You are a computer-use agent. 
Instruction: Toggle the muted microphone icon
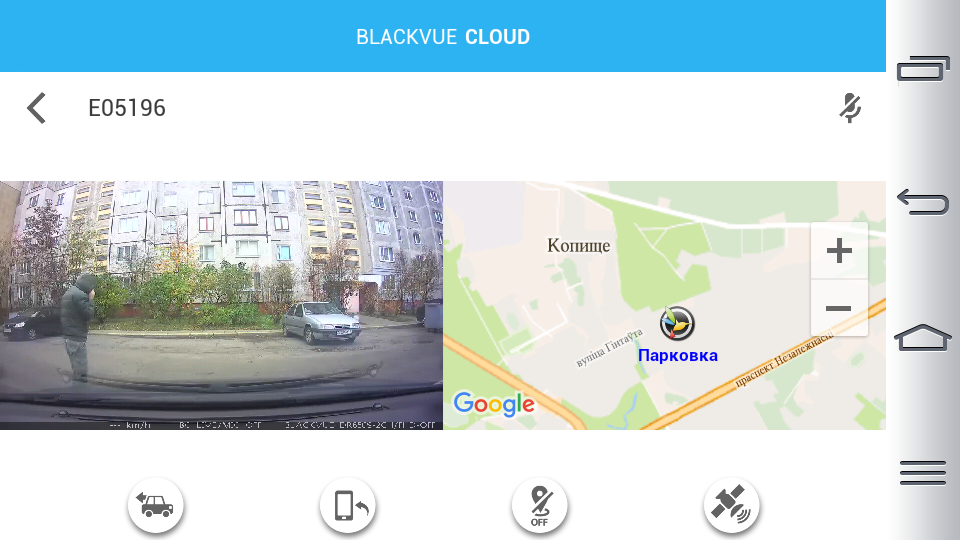pyautogui.click(x=850, y=108)
